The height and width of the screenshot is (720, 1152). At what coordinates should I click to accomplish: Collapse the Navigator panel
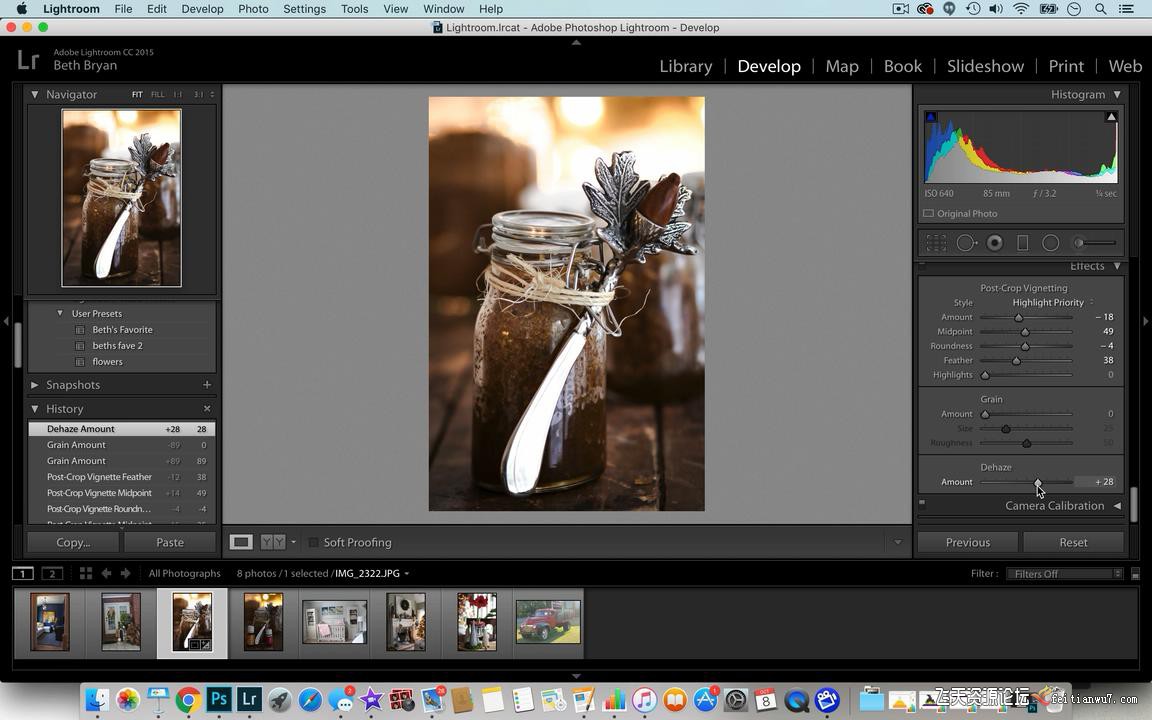coord(35,94)
